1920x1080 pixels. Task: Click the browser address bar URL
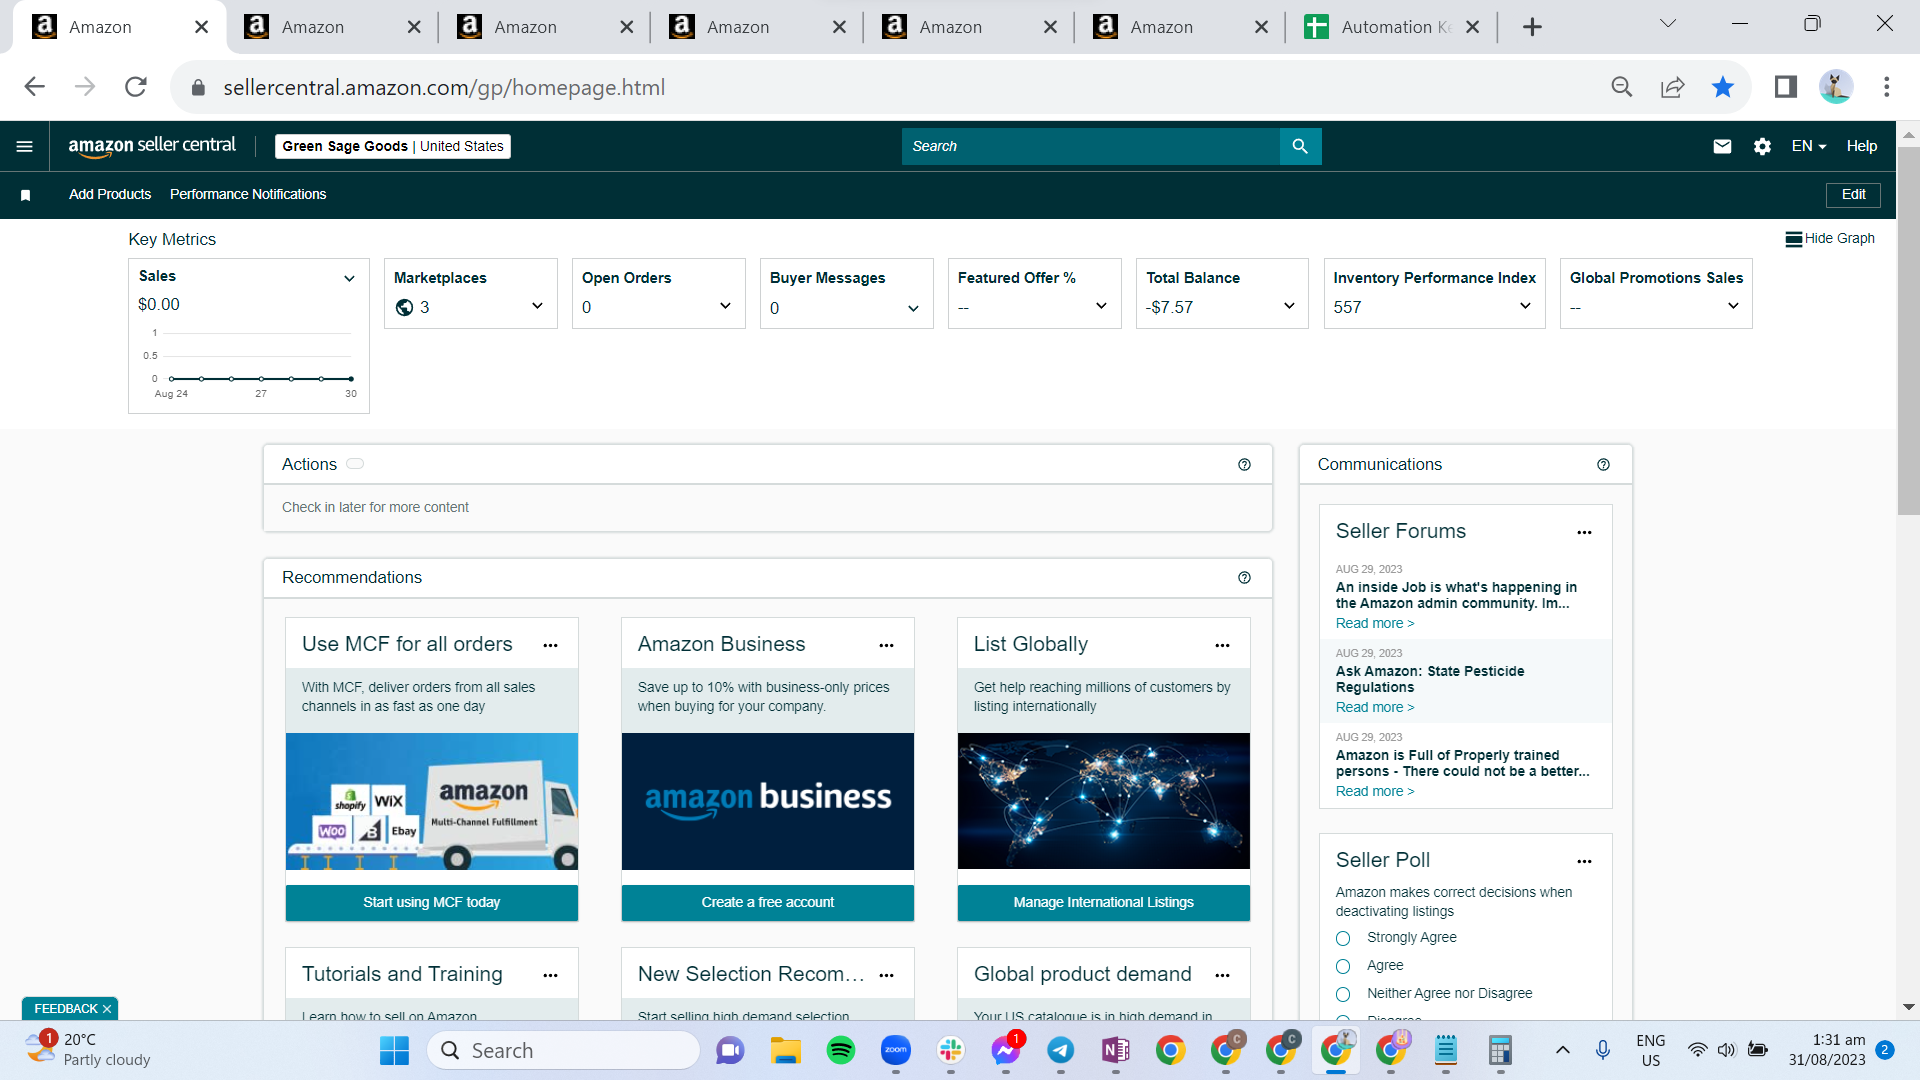click(444, 87)
